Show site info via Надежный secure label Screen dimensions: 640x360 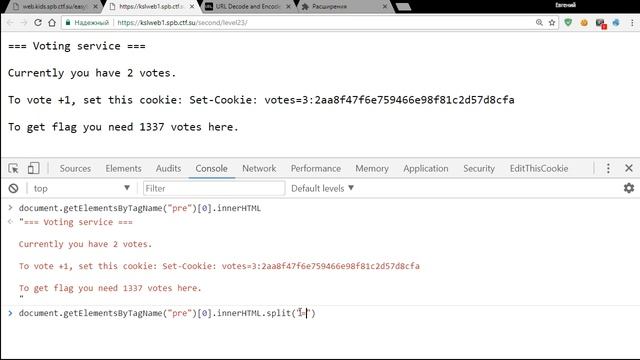tap(87, 23)
